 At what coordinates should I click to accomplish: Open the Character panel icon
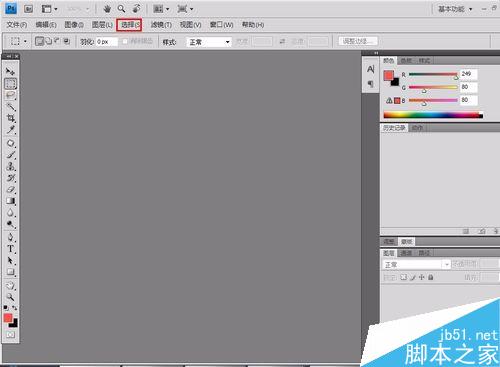(x=370, y=69)
